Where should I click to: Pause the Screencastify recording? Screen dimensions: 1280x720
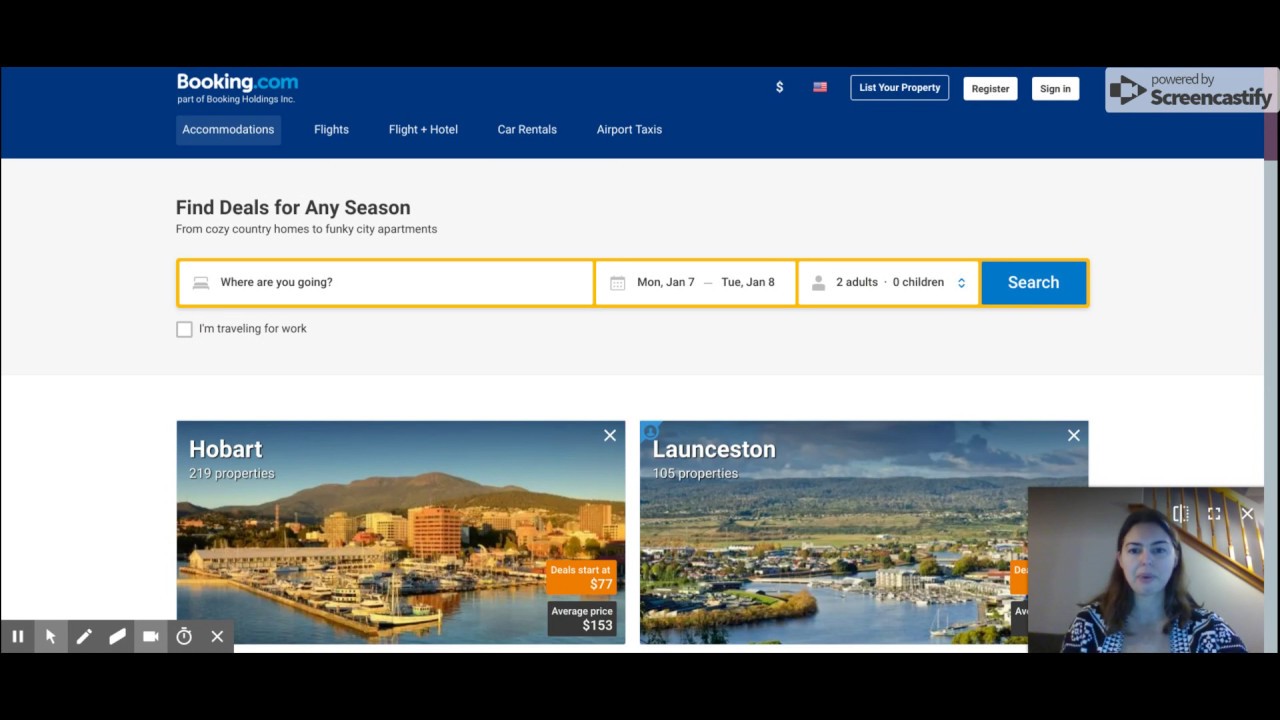[17, 636]
